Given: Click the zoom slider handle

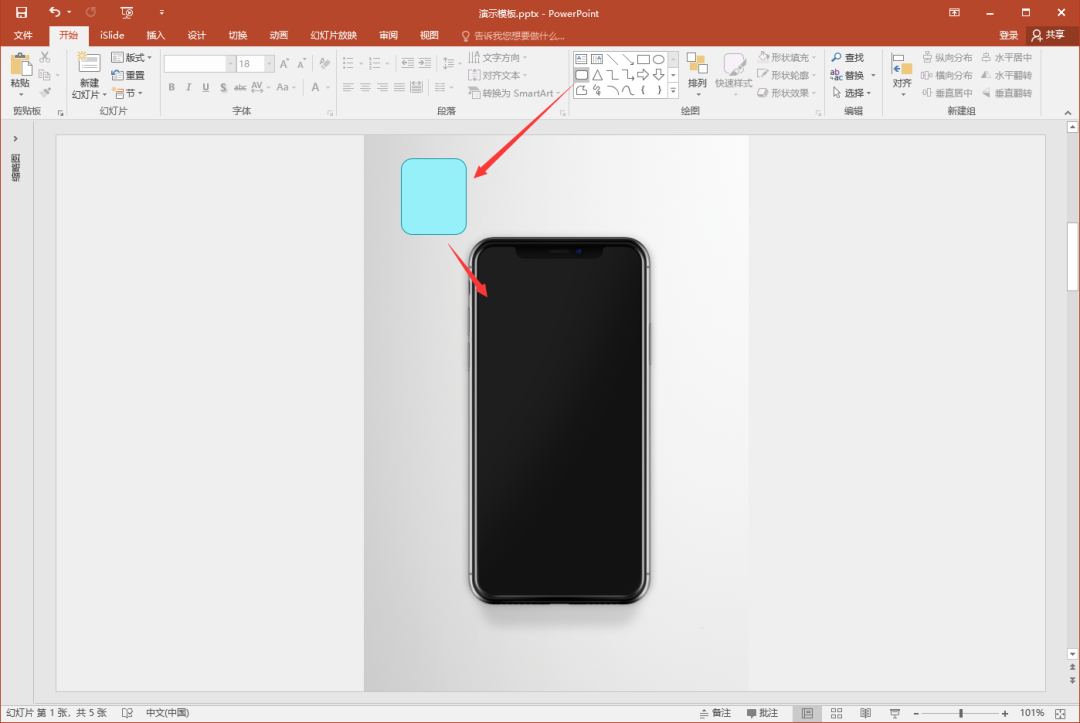Looking at the screenshot, I should point(961,713).
